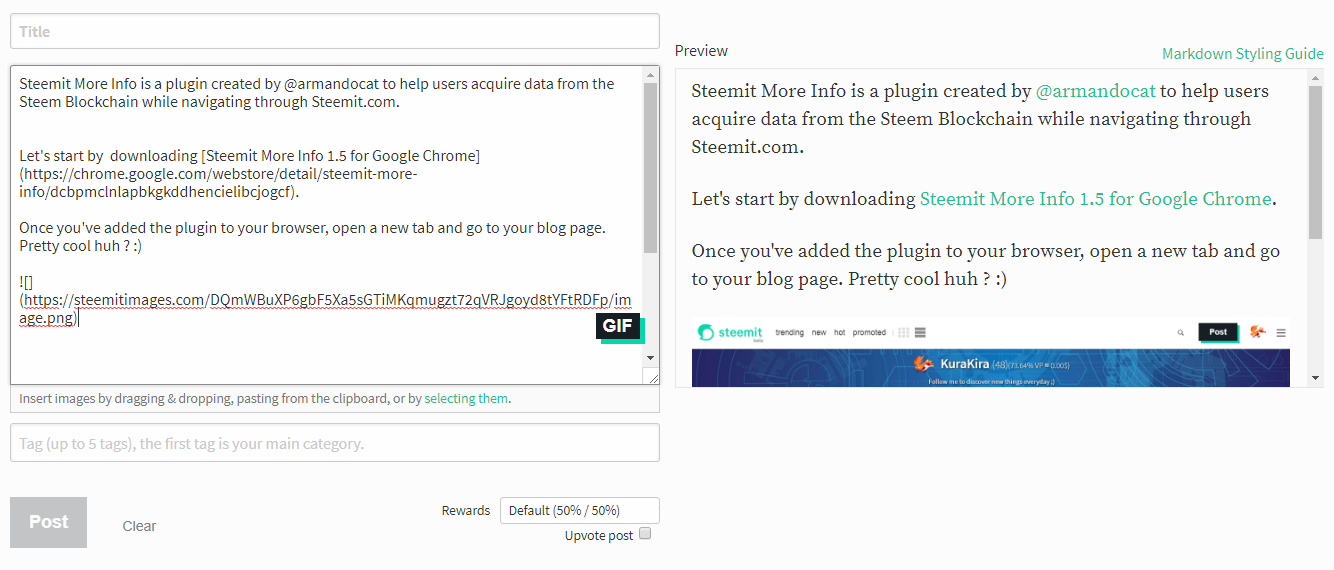Open the @armandocat link in preview
The image size is (1334, 570).
pos(1095,91)
